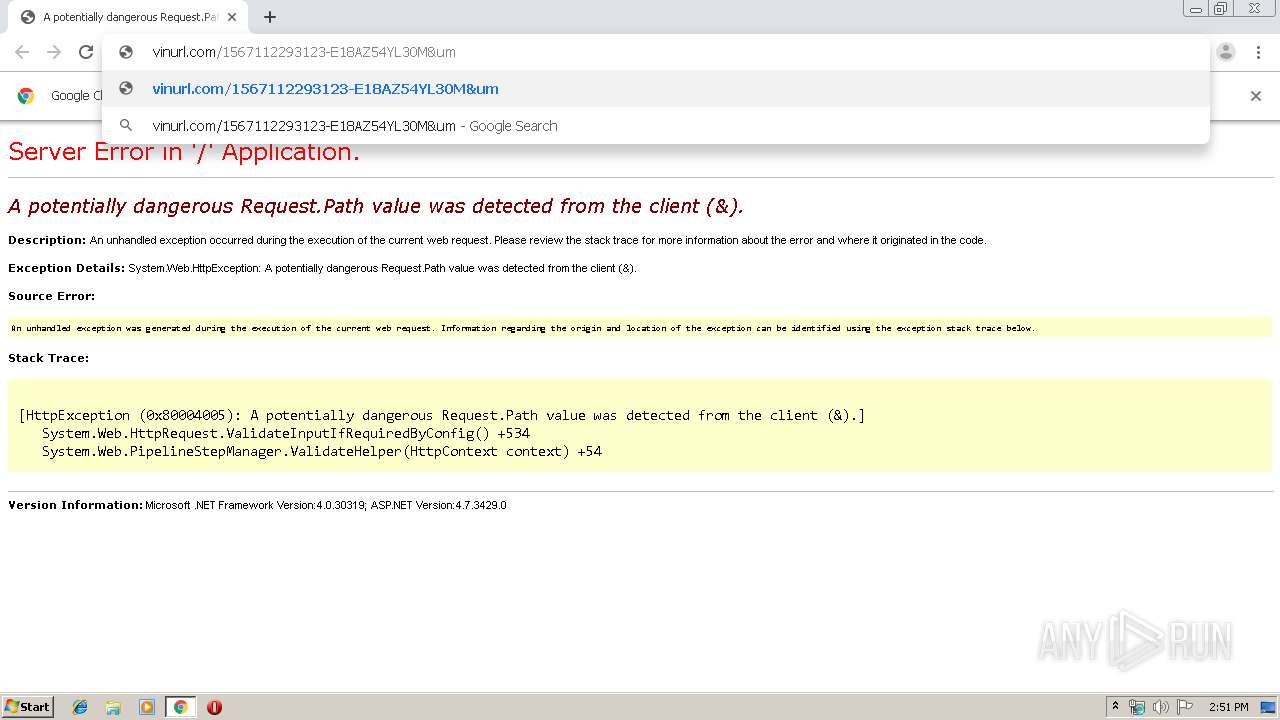Click the show desktop tray icon
1280x720 pixels.
coord(1268,707)
